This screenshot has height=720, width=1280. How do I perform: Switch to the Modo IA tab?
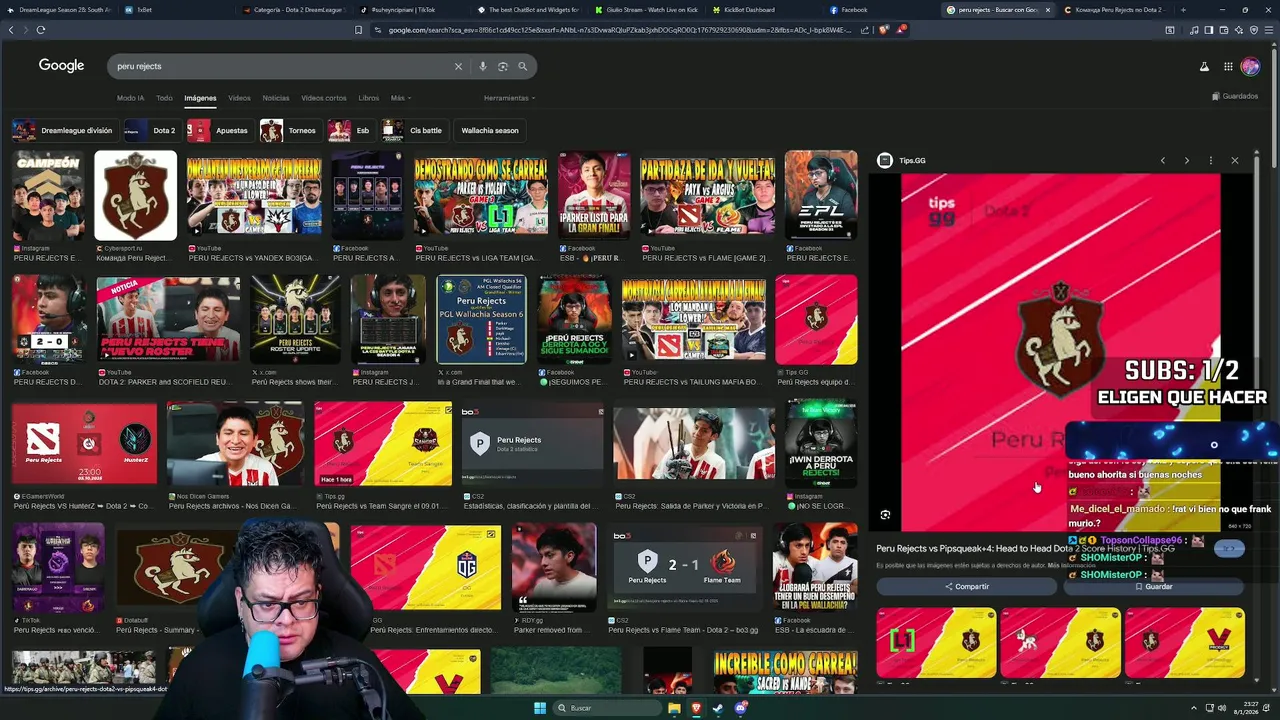(130, 98)
